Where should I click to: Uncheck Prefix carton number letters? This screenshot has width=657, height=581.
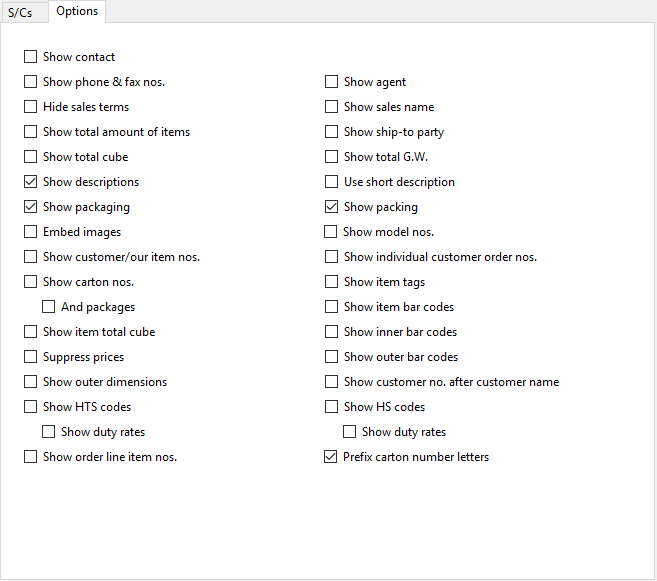(x=331, y=457)
